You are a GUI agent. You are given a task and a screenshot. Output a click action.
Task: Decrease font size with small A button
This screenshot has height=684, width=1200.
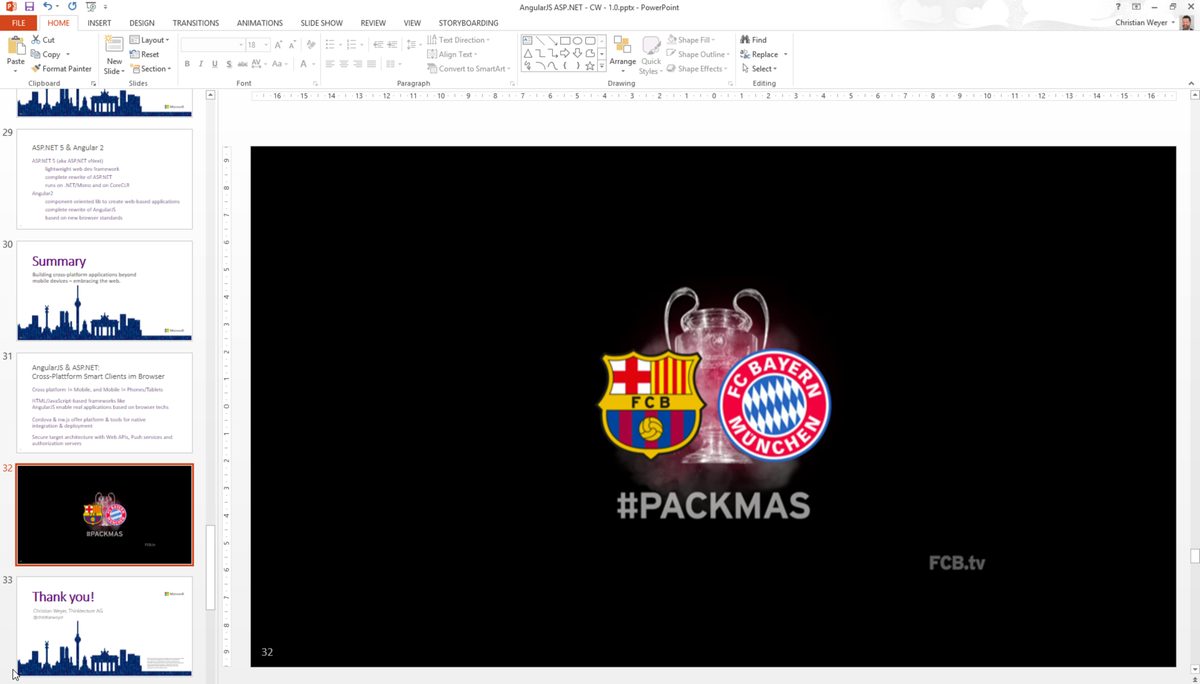(x=292, y=45)
